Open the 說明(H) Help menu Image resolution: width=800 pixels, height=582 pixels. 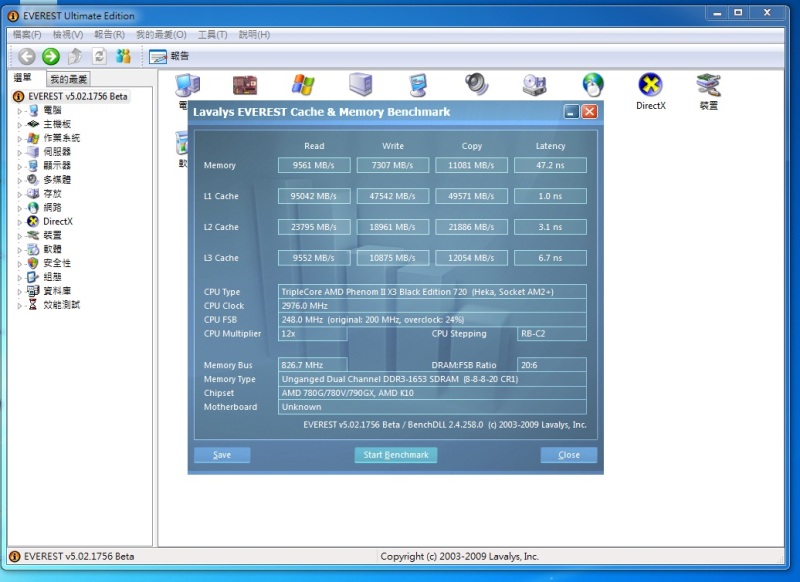coord(254,35)
